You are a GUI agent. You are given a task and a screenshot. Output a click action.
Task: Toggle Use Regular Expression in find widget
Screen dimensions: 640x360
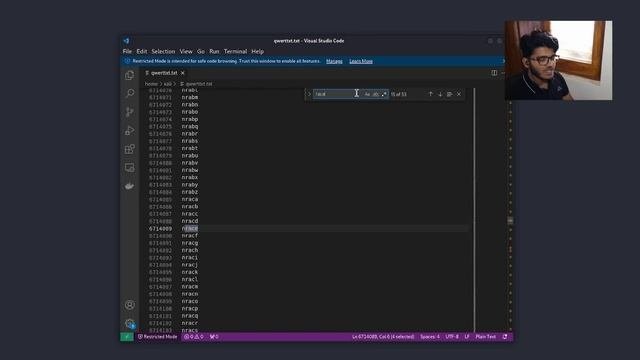pyautogui.click(x=384, y=94)
